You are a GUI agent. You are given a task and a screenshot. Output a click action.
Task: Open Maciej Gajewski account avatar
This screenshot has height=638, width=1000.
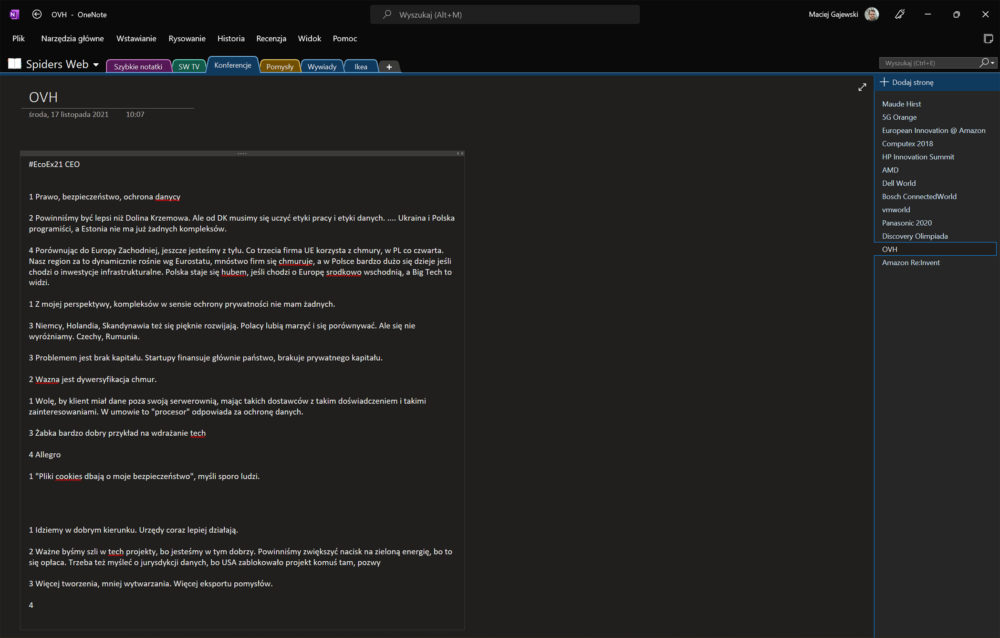(872, 14)
